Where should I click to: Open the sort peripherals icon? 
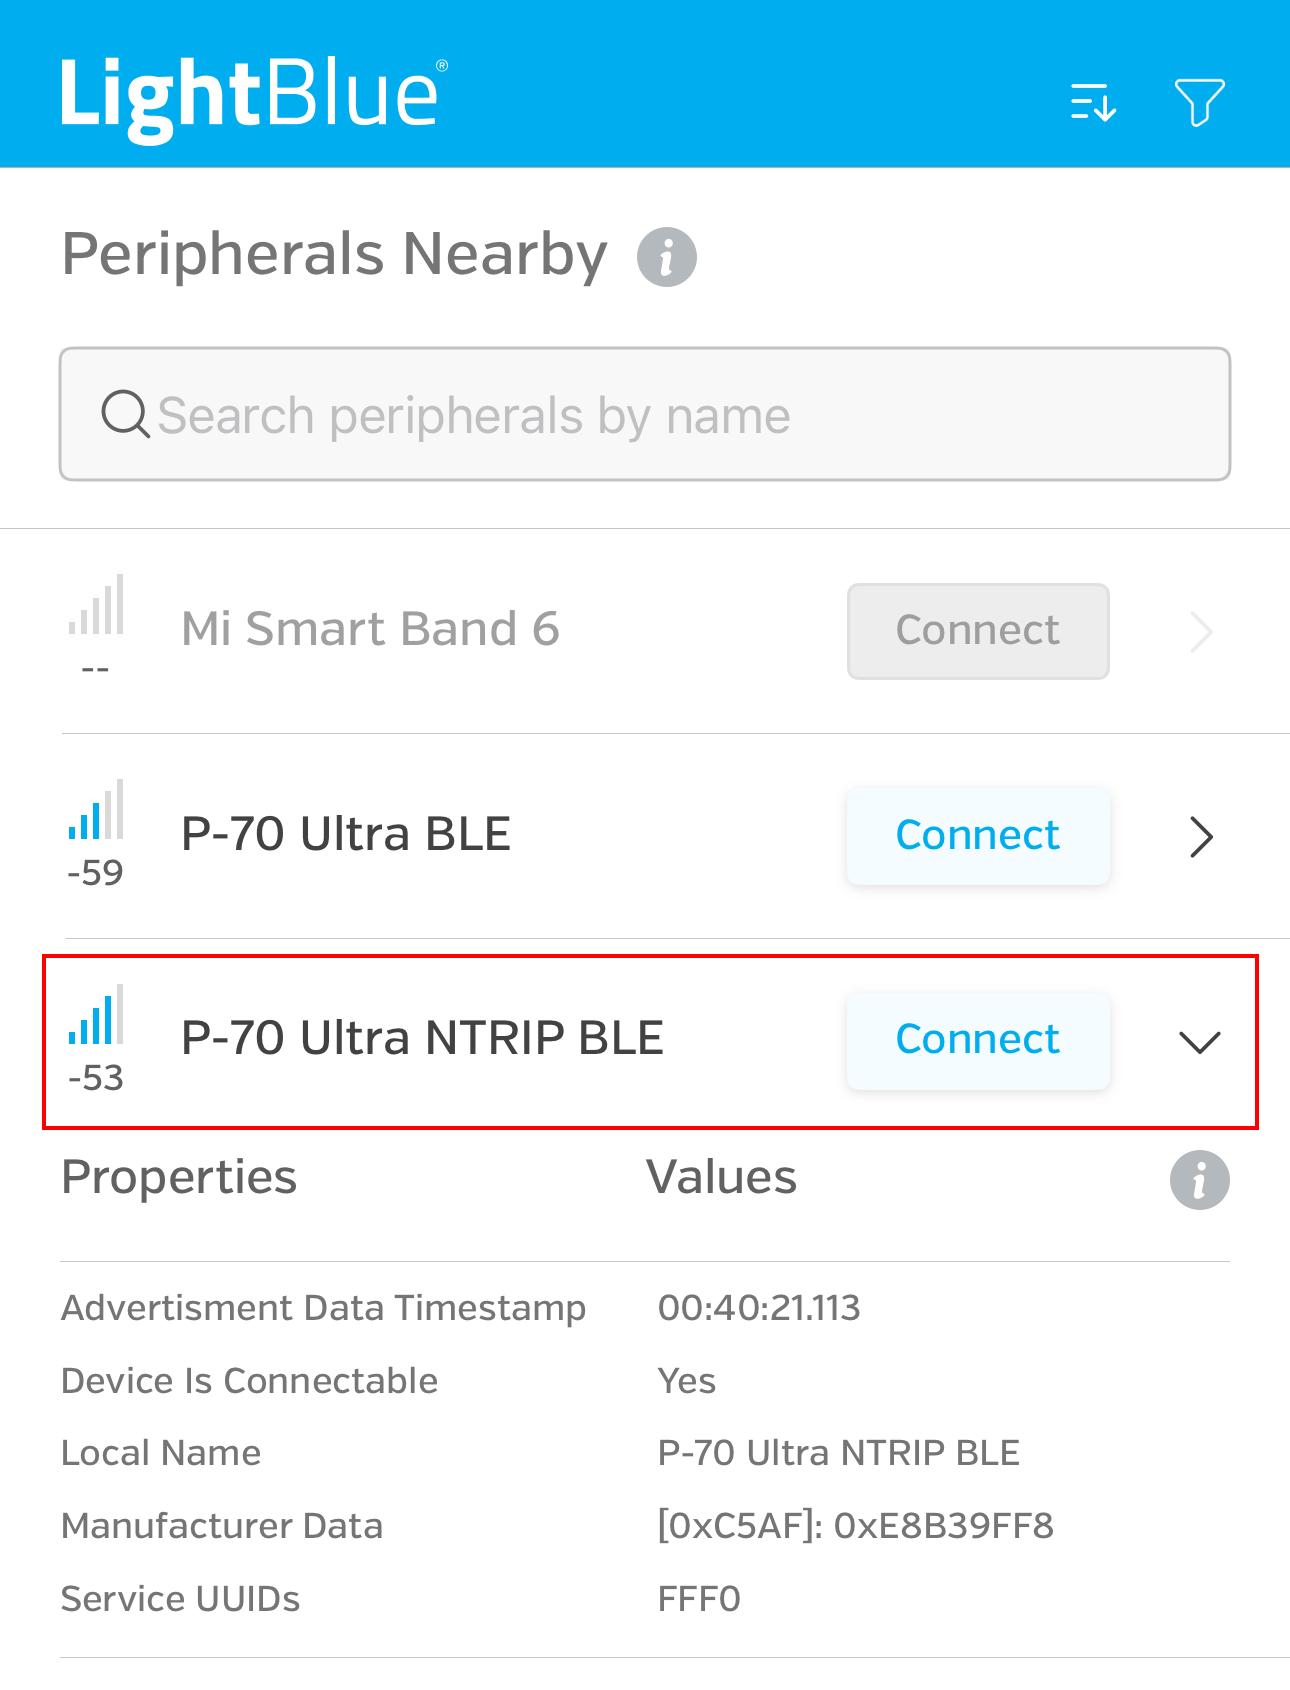(1093, 102)
